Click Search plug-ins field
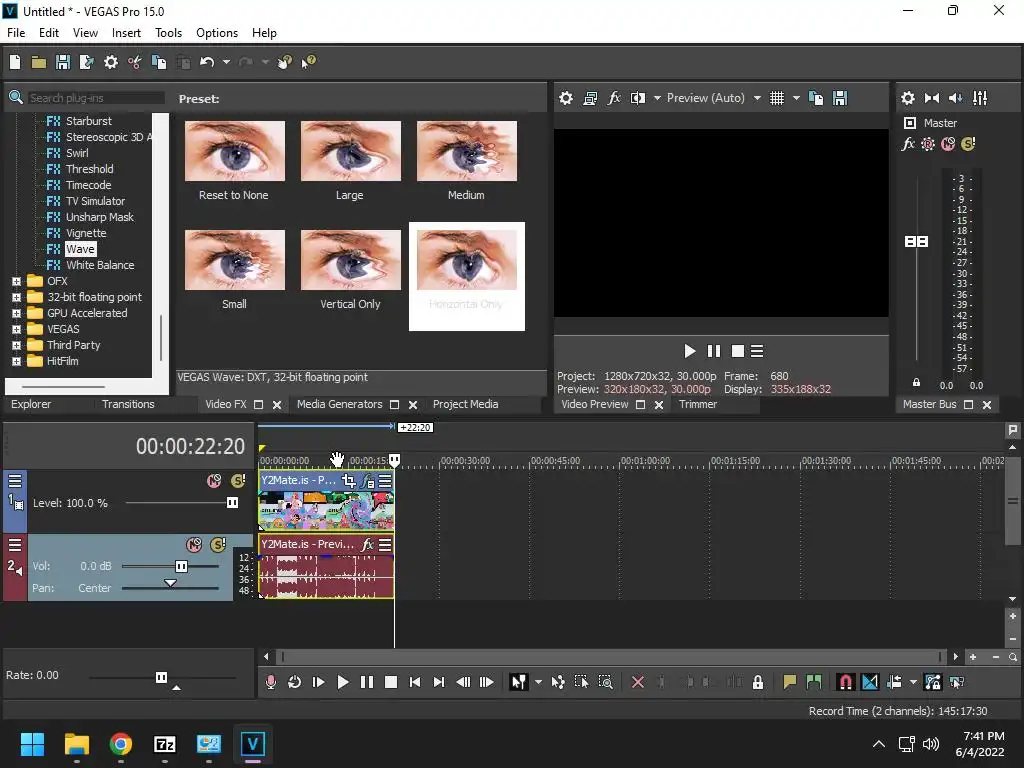 pyautogui.click(x=95, y=98)
